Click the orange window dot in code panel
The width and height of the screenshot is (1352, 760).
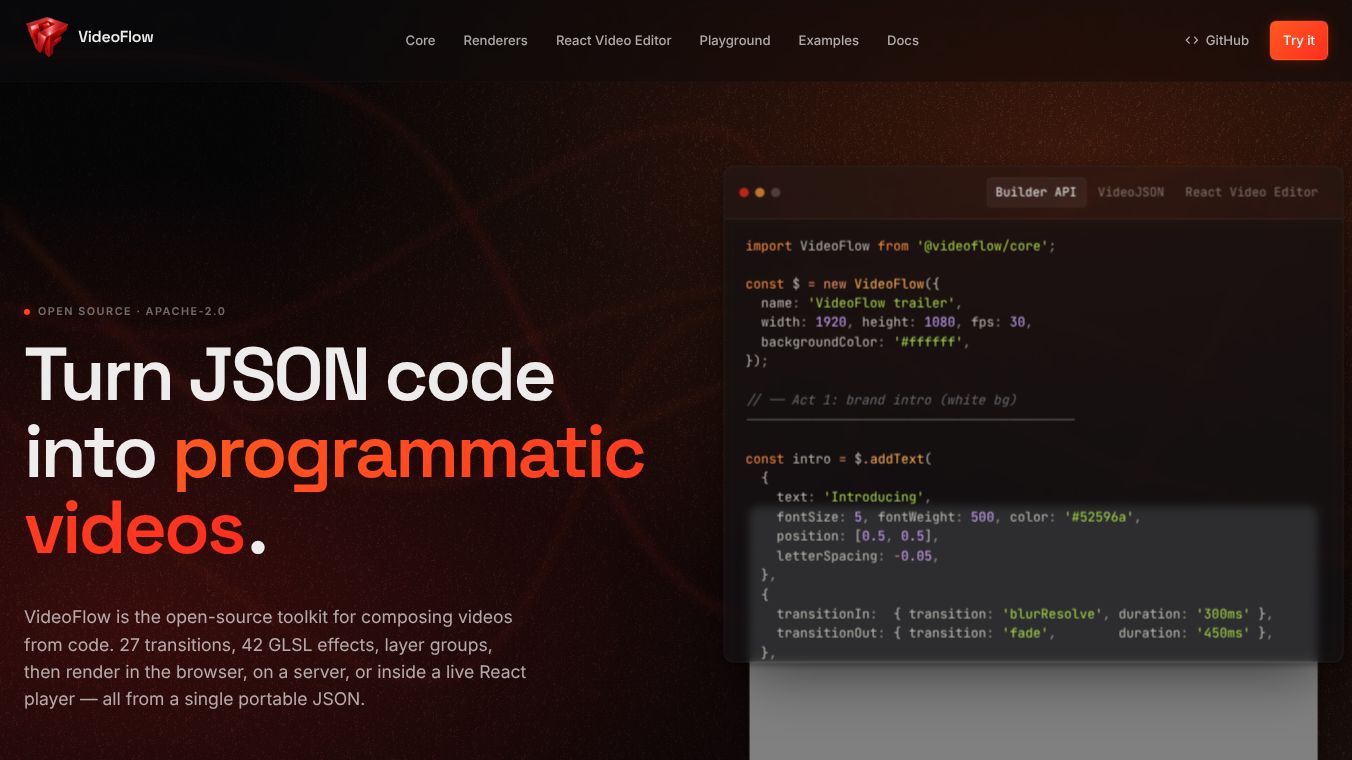[x=760, y=192]
